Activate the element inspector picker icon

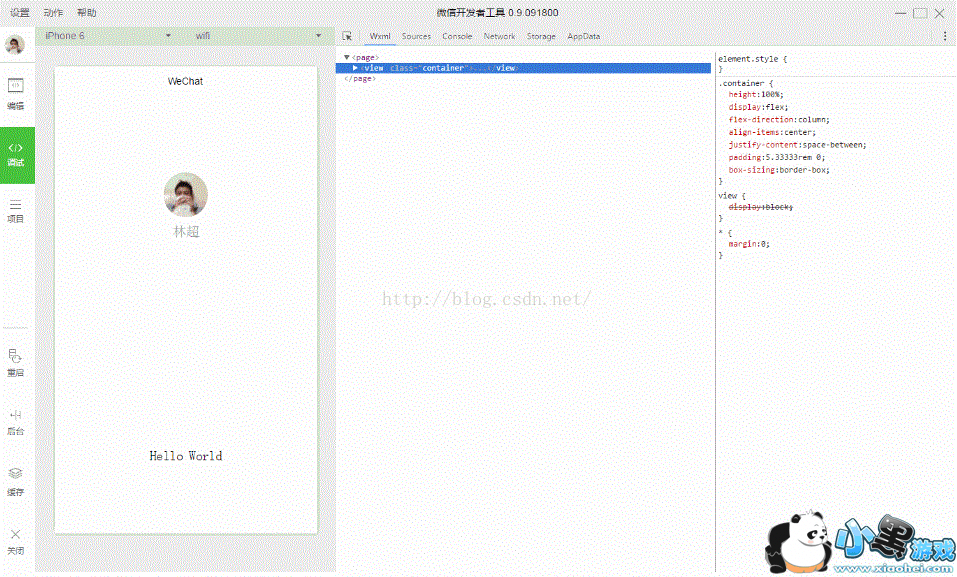point(347,36)
